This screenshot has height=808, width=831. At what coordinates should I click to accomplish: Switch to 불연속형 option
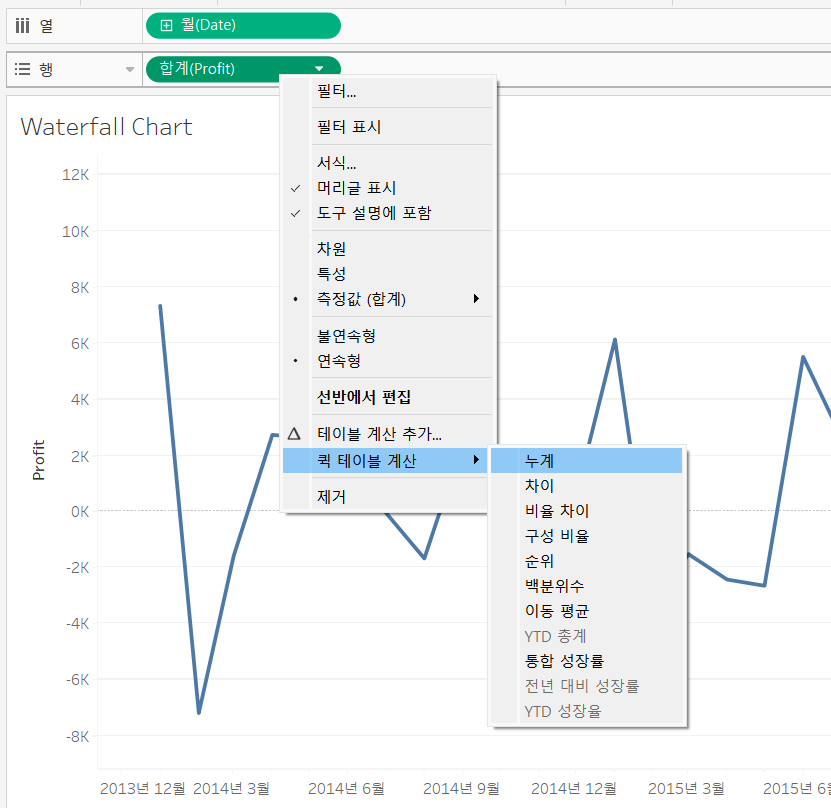388,335
